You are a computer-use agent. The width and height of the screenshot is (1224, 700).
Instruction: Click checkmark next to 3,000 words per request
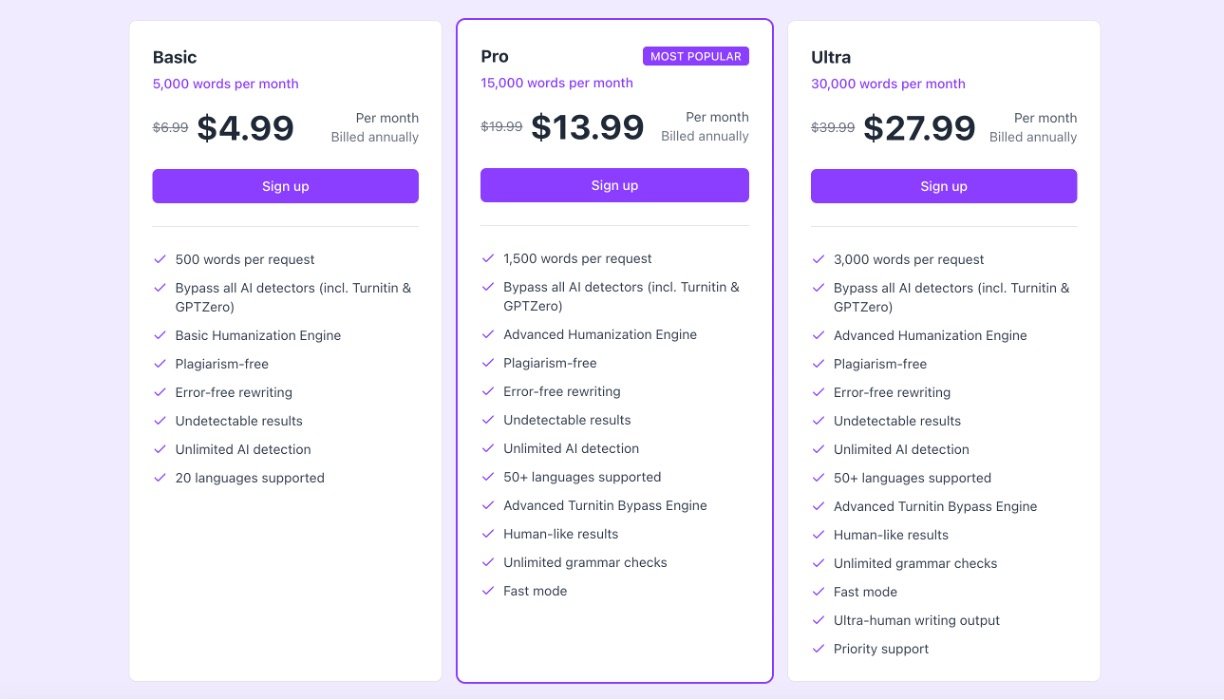coord(818,259)
